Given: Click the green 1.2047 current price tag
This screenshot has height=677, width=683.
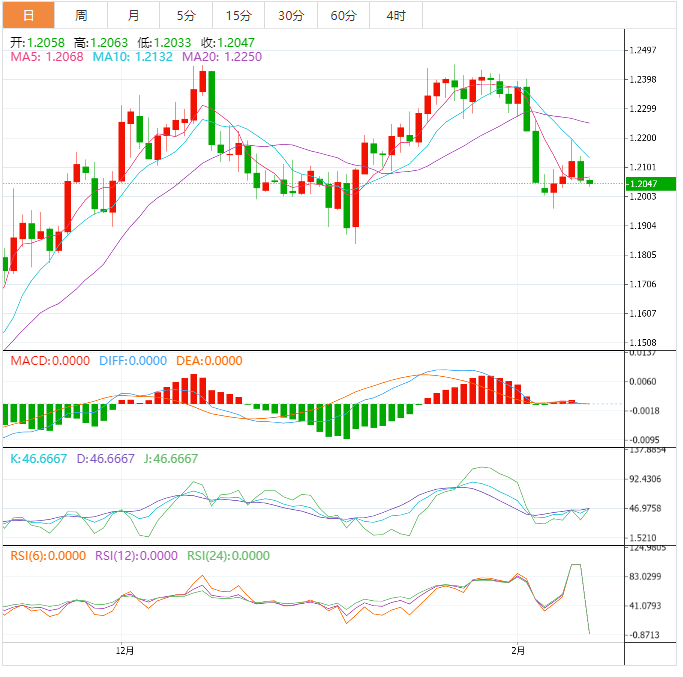Looking at the screenshot, I should (650, 184).
